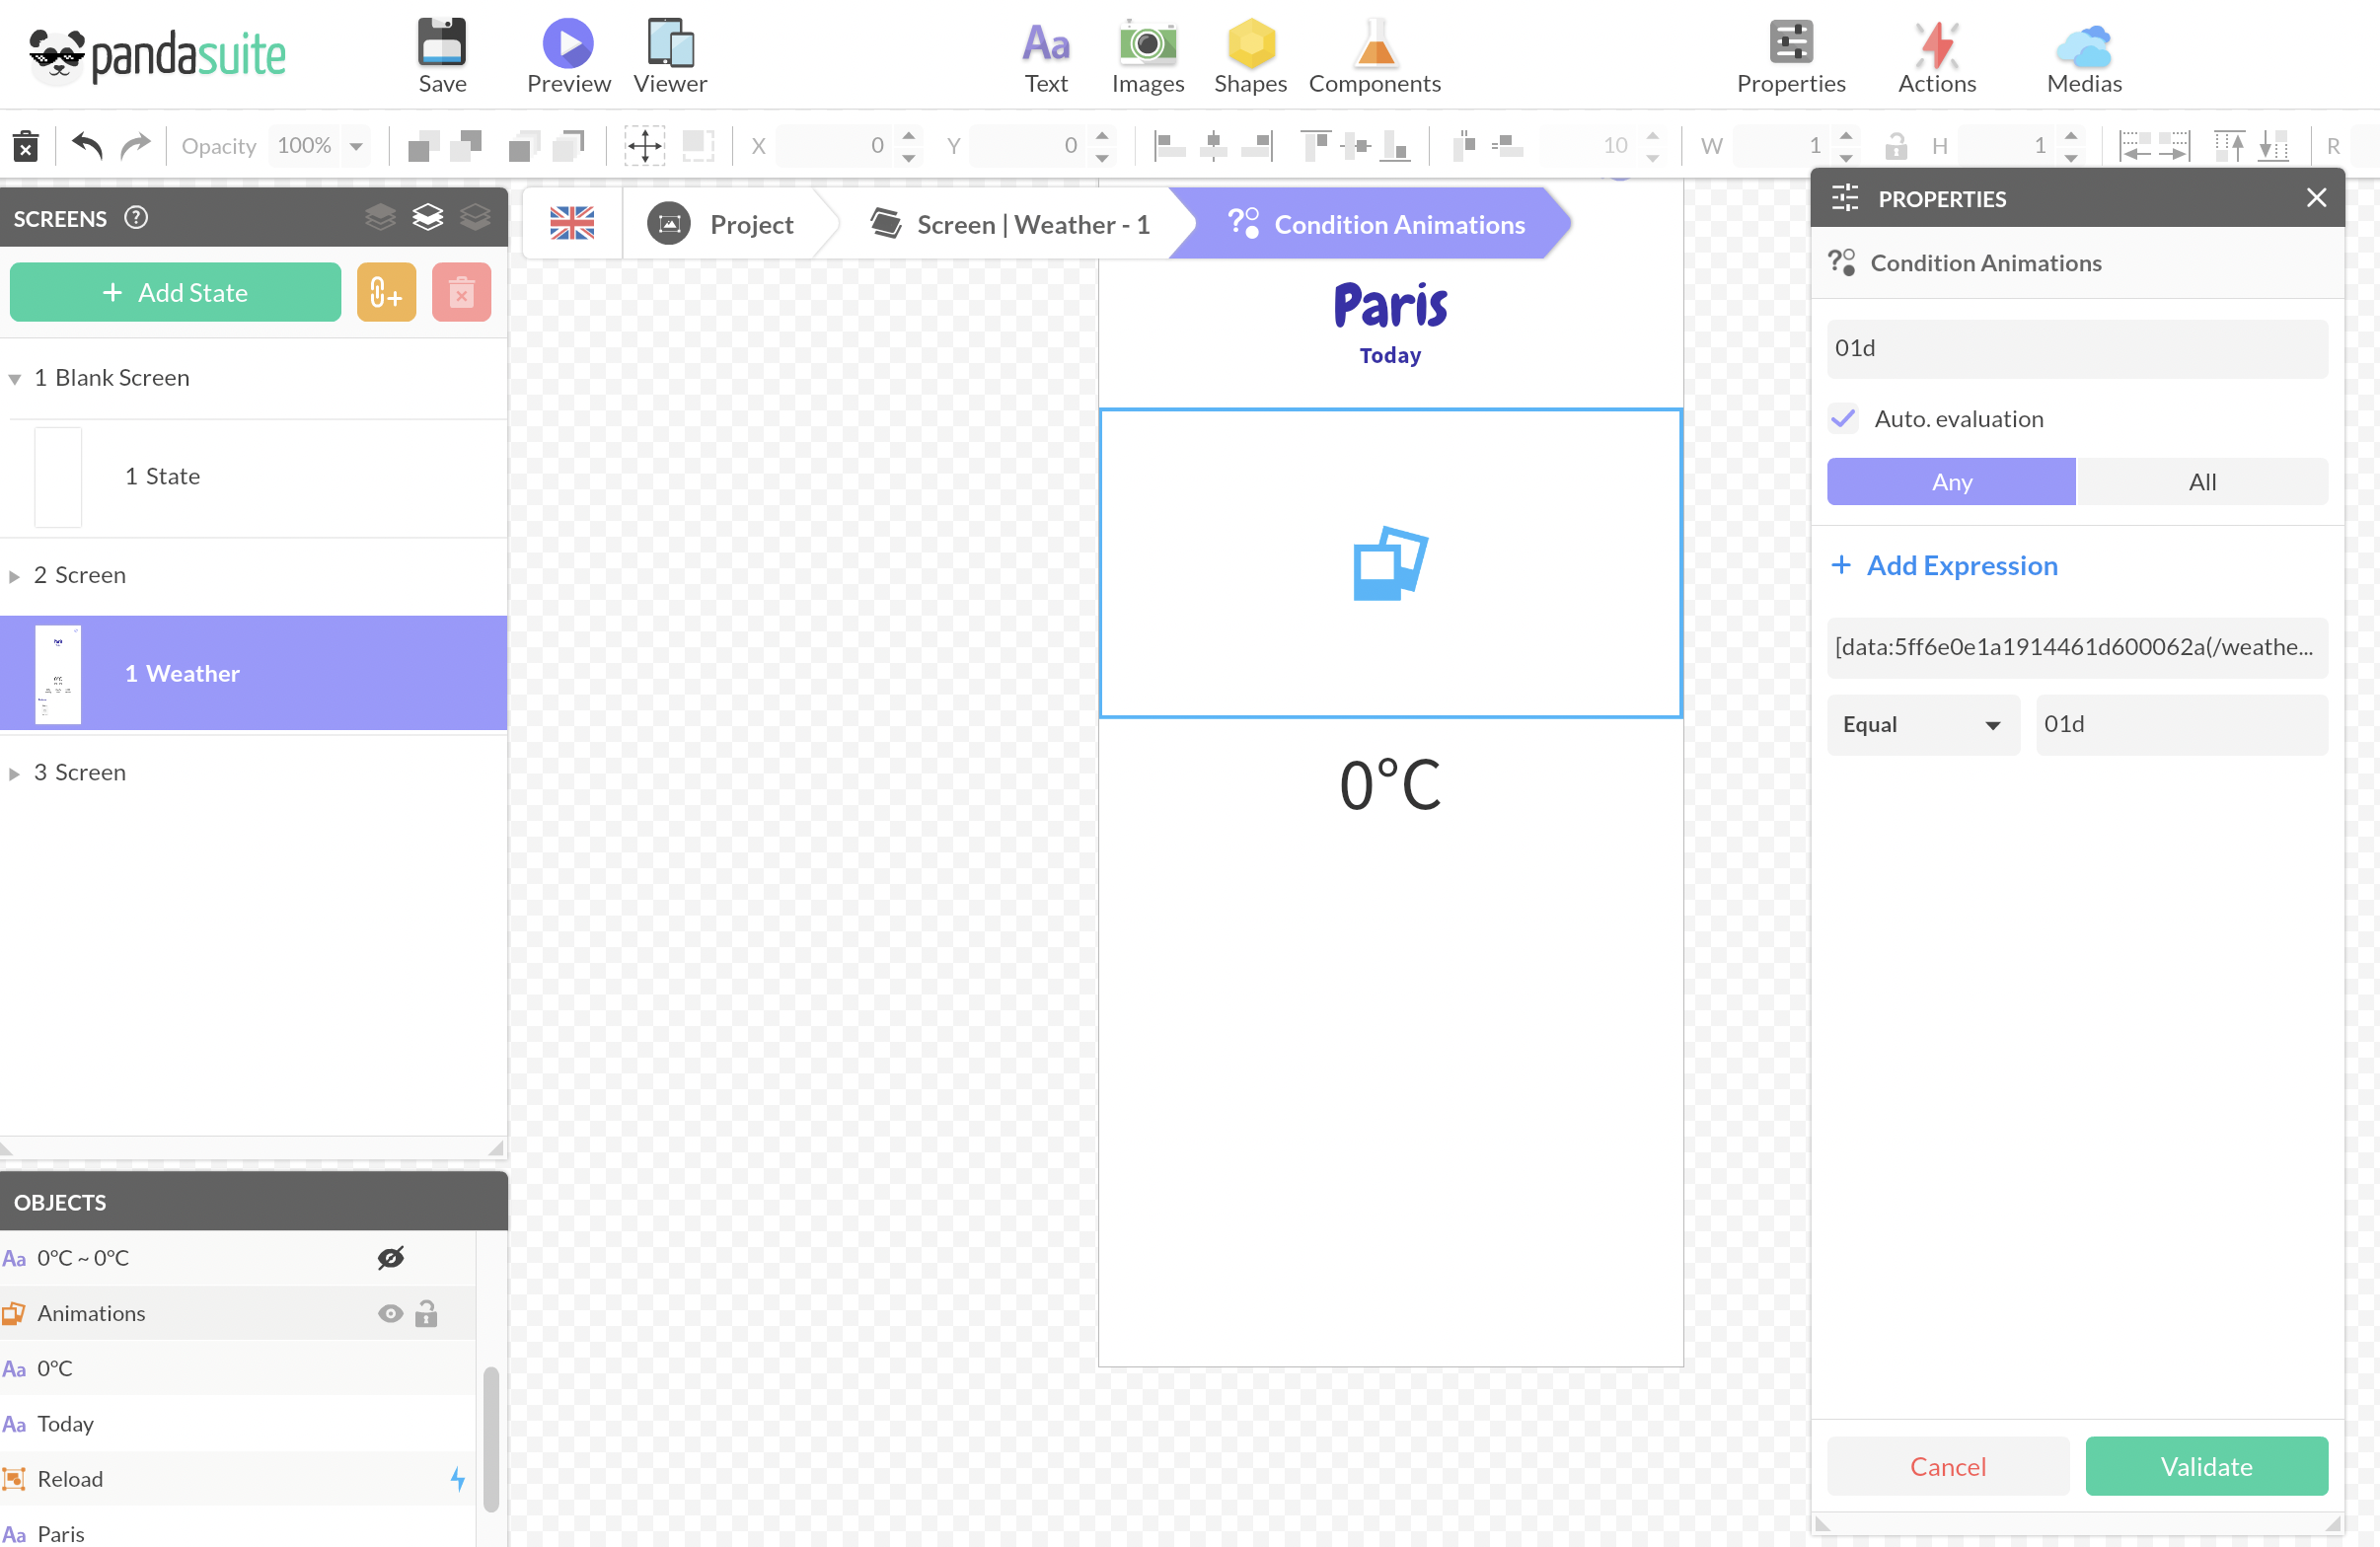2380x1547 pixels.
Task: Click the red delete state button
Action: pyautogui.click(x=461, y=292)
